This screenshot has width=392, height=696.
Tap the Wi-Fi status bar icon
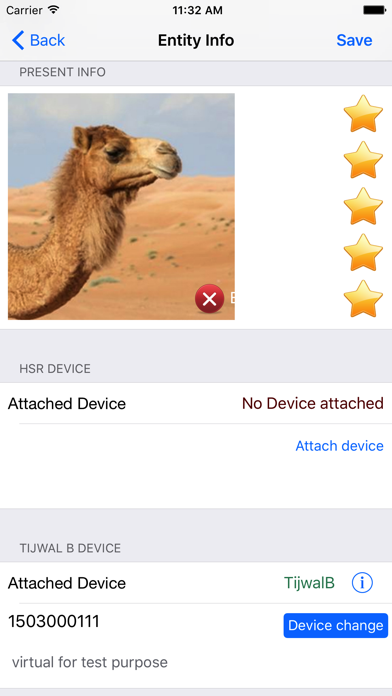[54, 9]
